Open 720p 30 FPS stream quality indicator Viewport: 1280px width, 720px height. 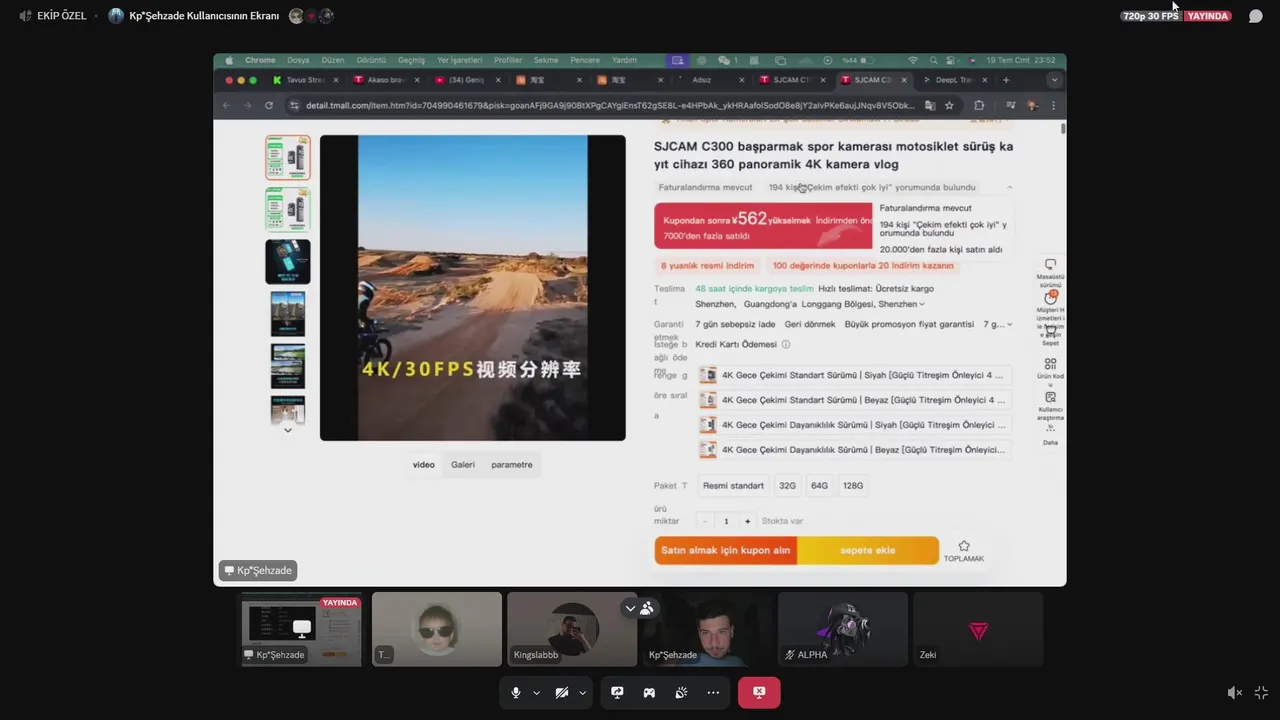(1150, 16)
